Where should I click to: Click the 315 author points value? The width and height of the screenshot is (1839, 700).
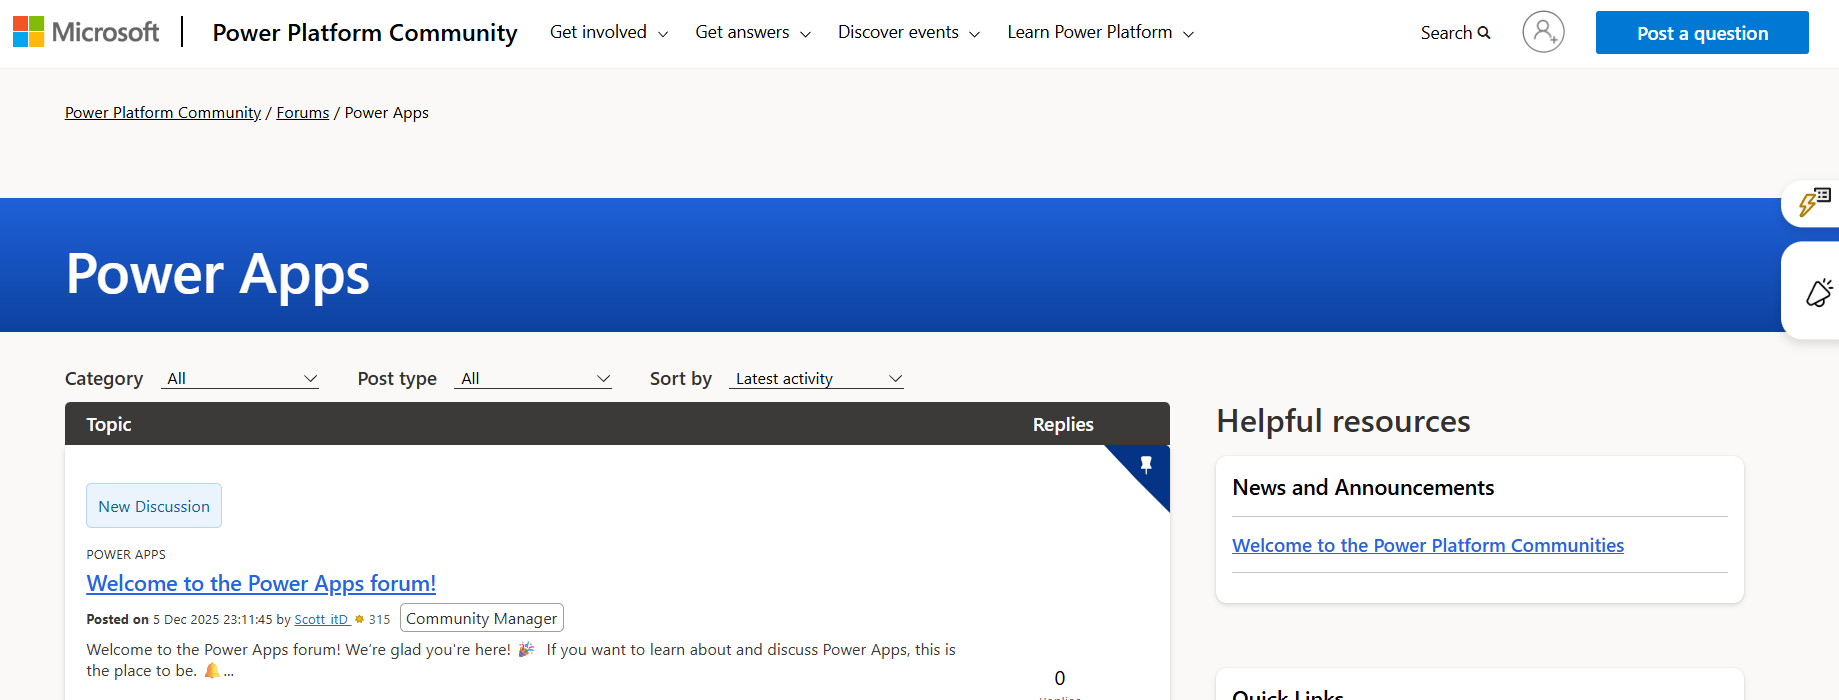tap(379, 620)
